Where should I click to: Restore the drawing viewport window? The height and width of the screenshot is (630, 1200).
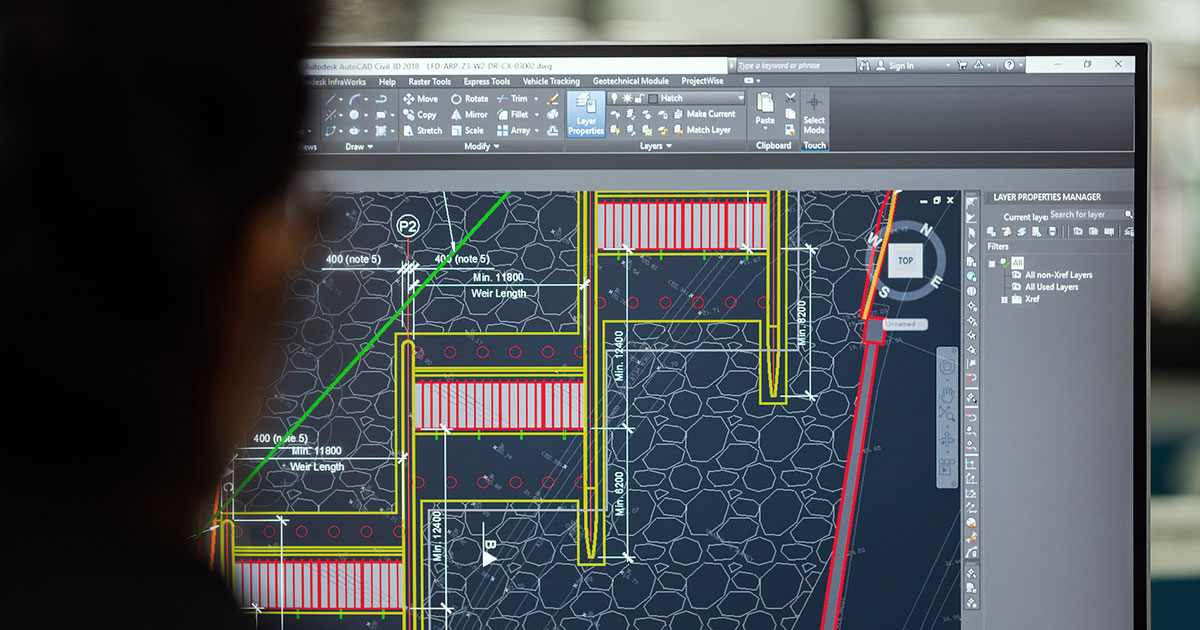(936, 200)
